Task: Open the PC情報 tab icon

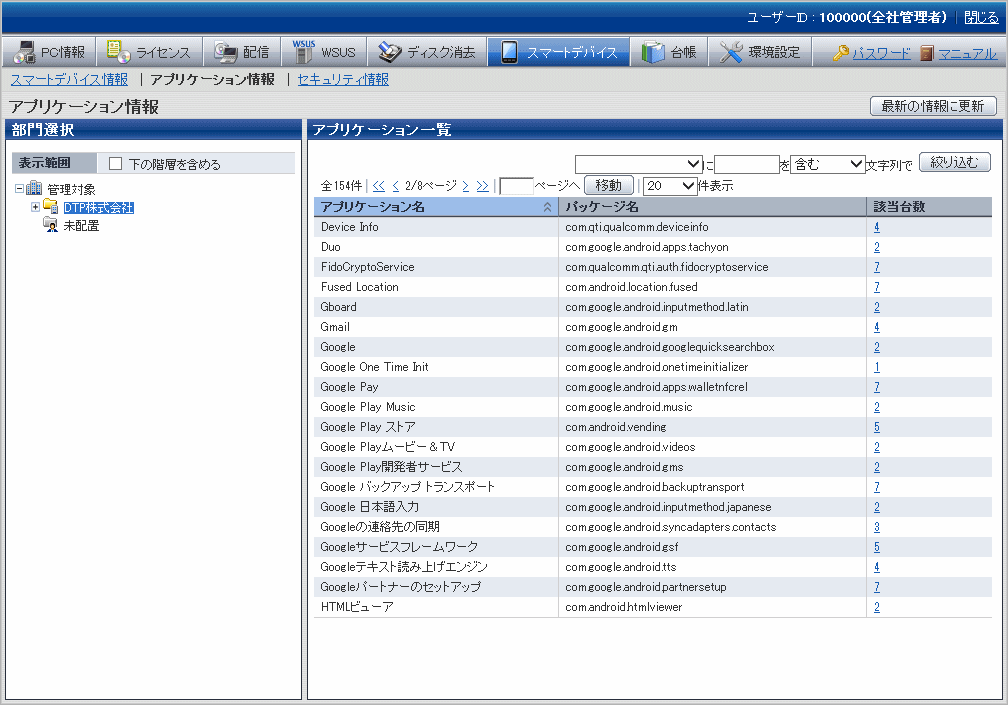Action: point(25,52)
